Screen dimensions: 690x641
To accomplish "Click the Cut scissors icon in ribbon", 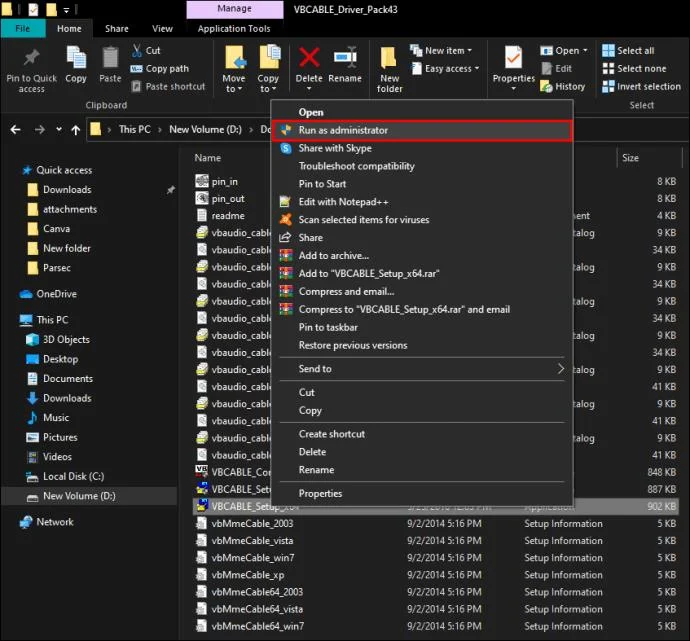I will point(136,50).
